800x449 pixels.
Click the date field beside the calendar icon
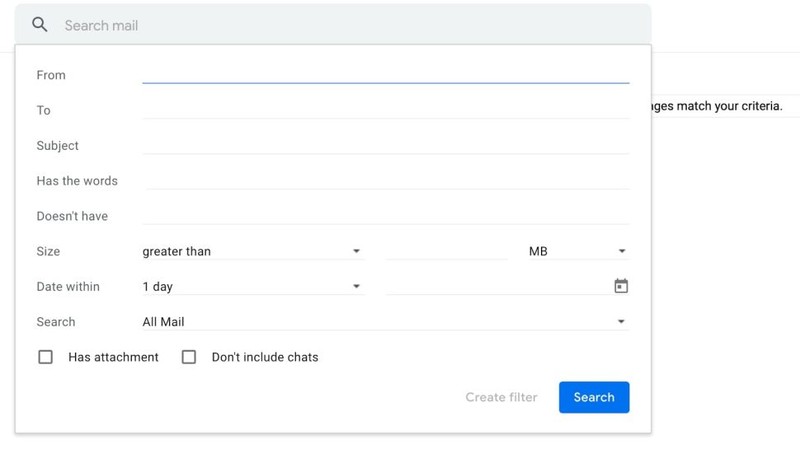click(x=497, y=286)
